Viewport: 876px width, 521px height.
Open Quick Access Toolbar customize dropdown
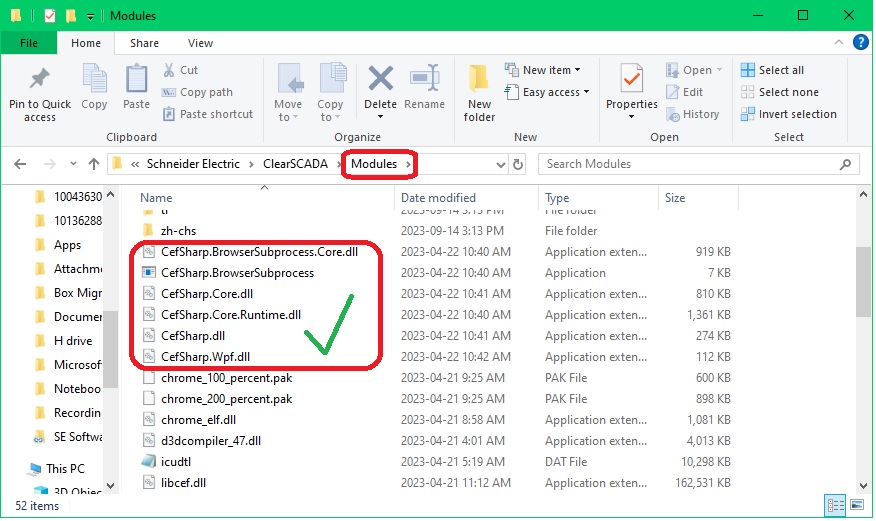coord(90,16)
